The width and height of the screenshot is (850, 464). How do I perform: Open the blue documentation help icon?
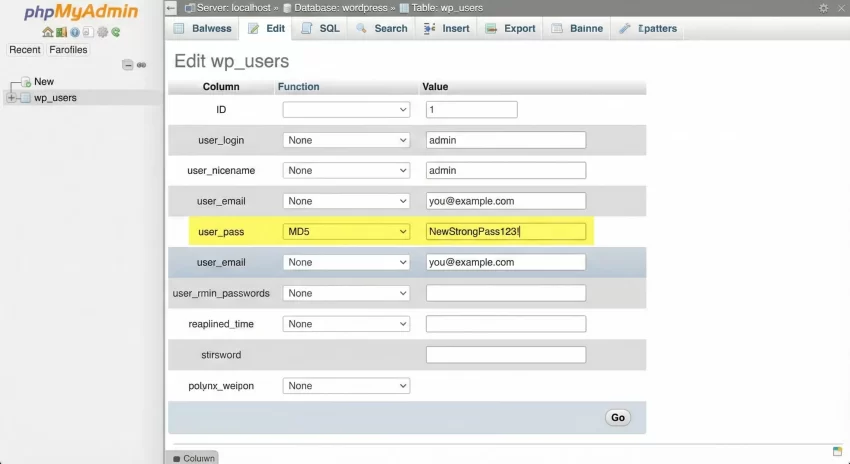75,32
